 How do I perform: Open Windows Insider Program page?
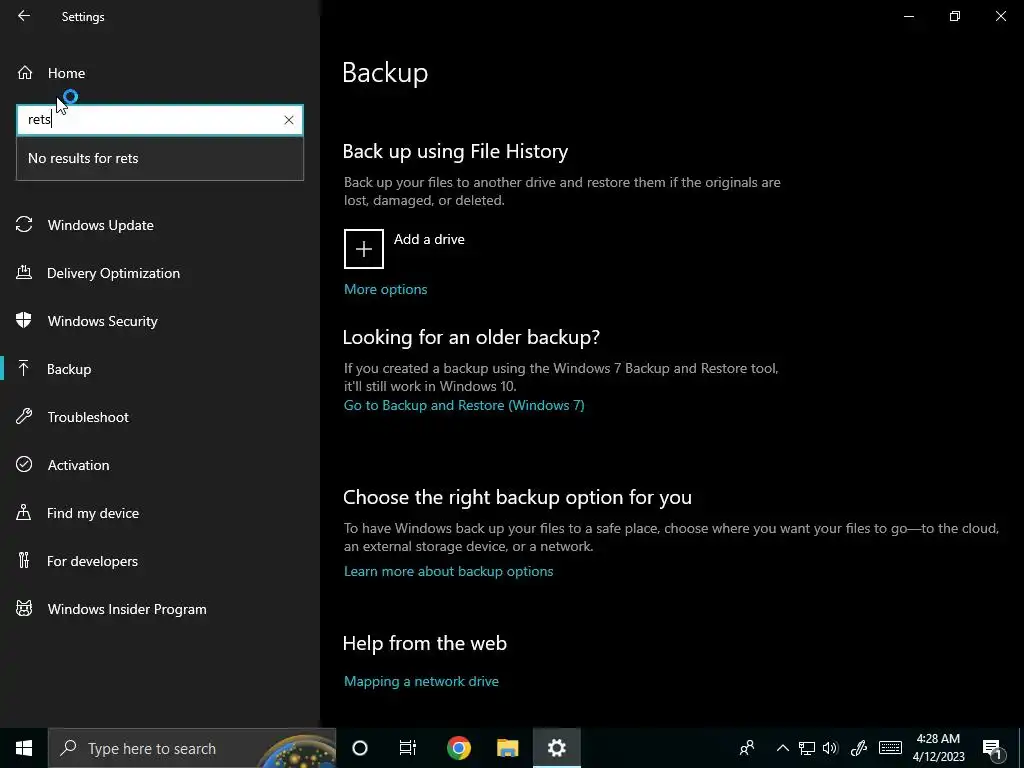160,609
